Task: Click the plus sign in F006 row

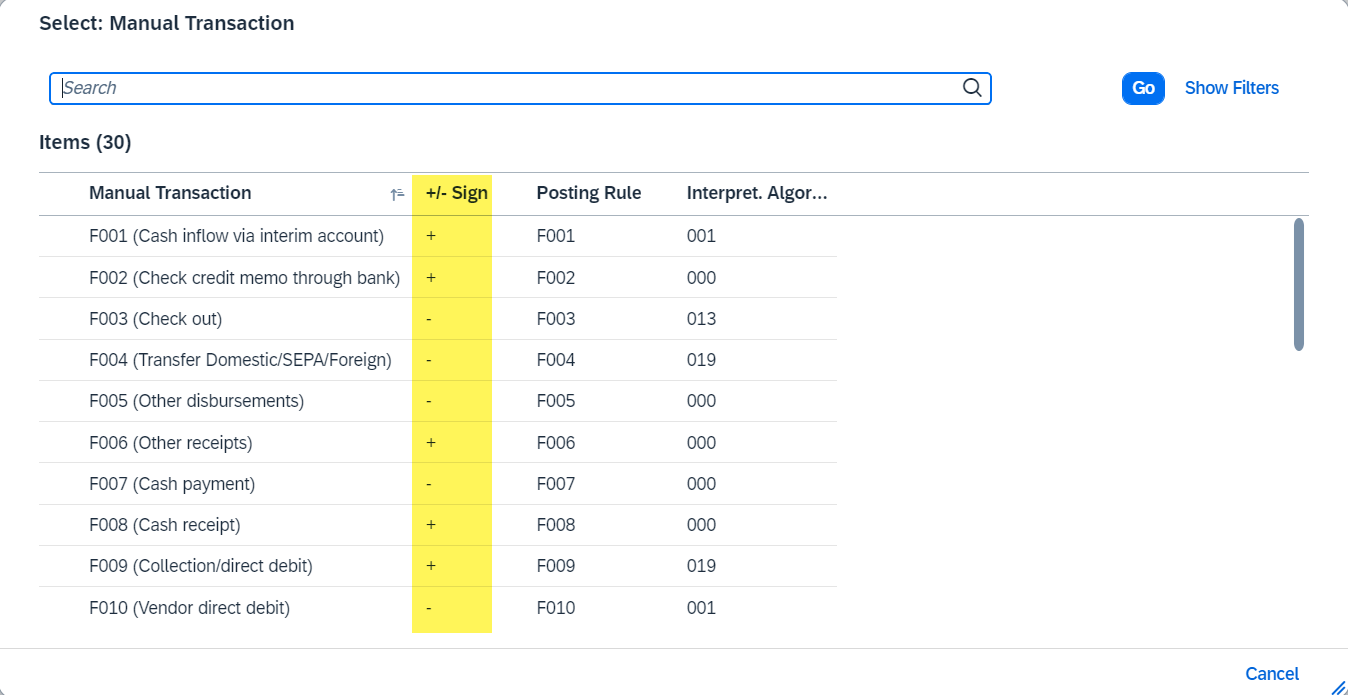Action: click(431, 443)
